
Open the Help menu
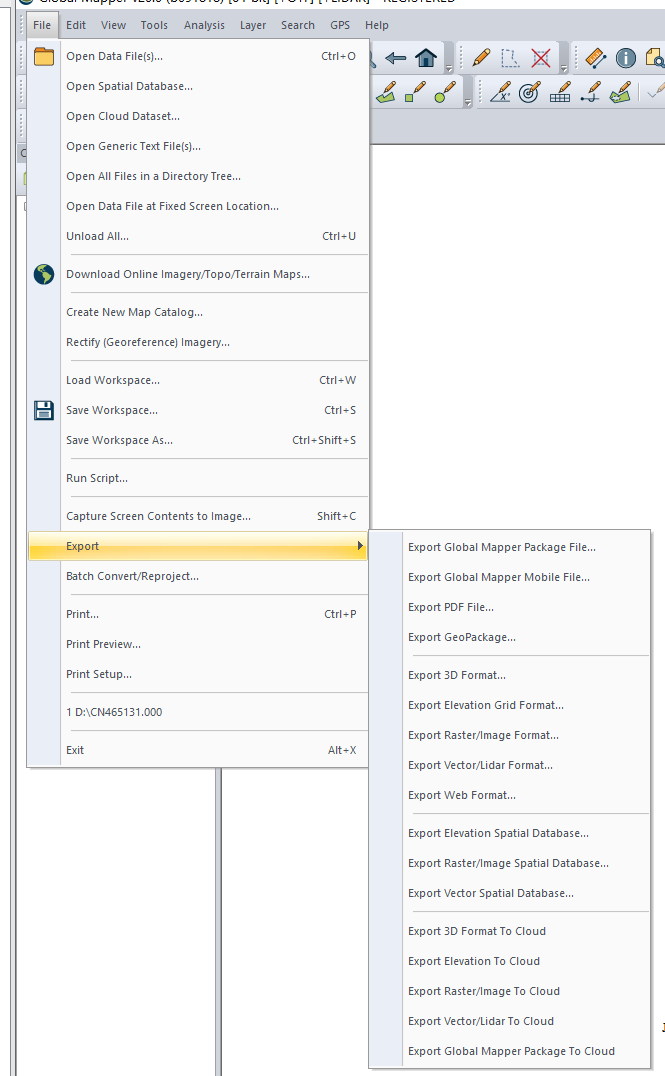(377, 25)
